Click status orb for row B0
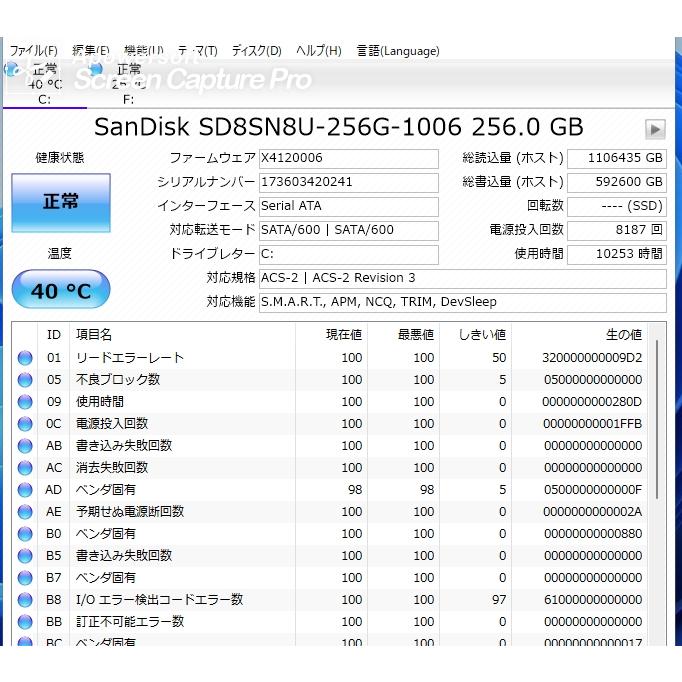This screenshot has height=682, width=682. click(25, 534)
